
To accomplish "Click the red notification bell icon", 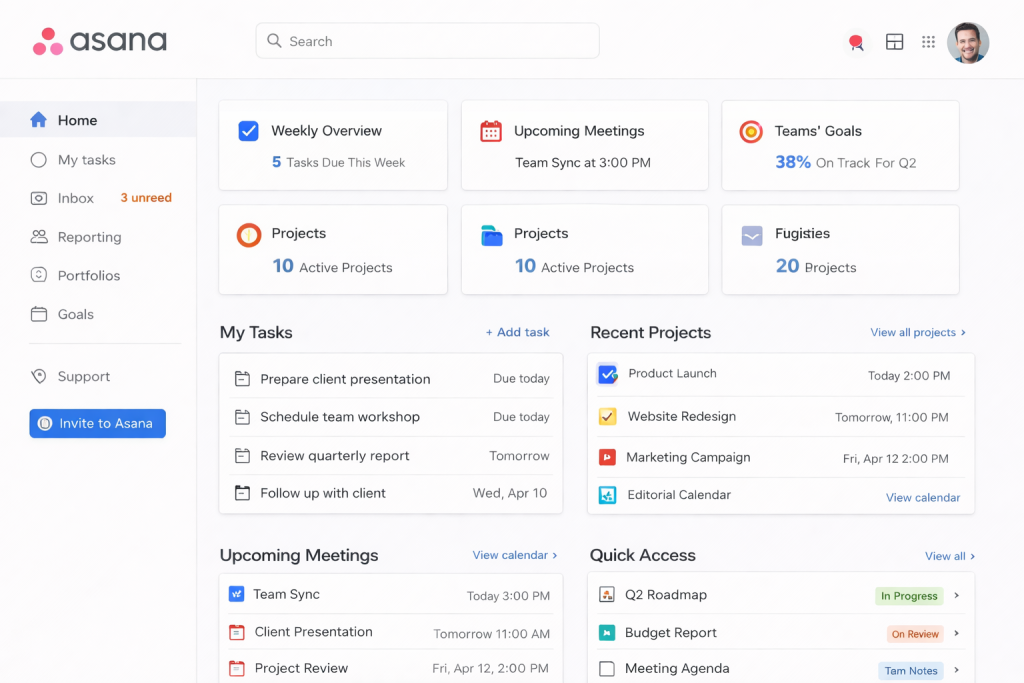I will [855, 42].
